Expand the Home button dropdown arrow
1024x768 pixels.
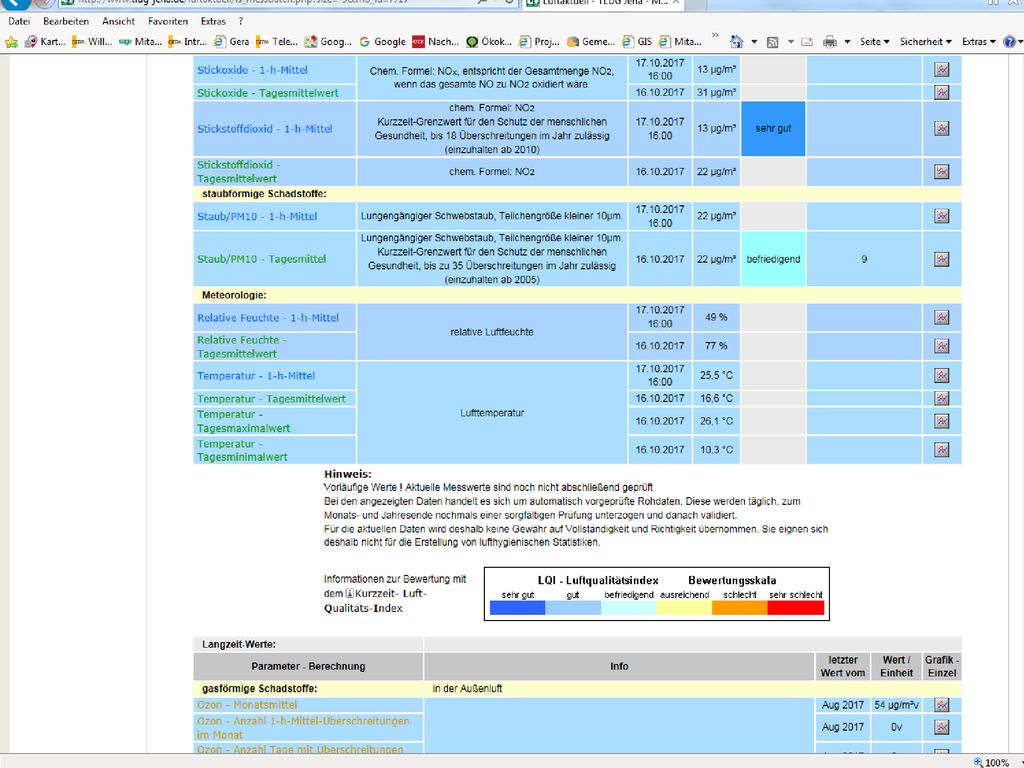coord(754,42)
